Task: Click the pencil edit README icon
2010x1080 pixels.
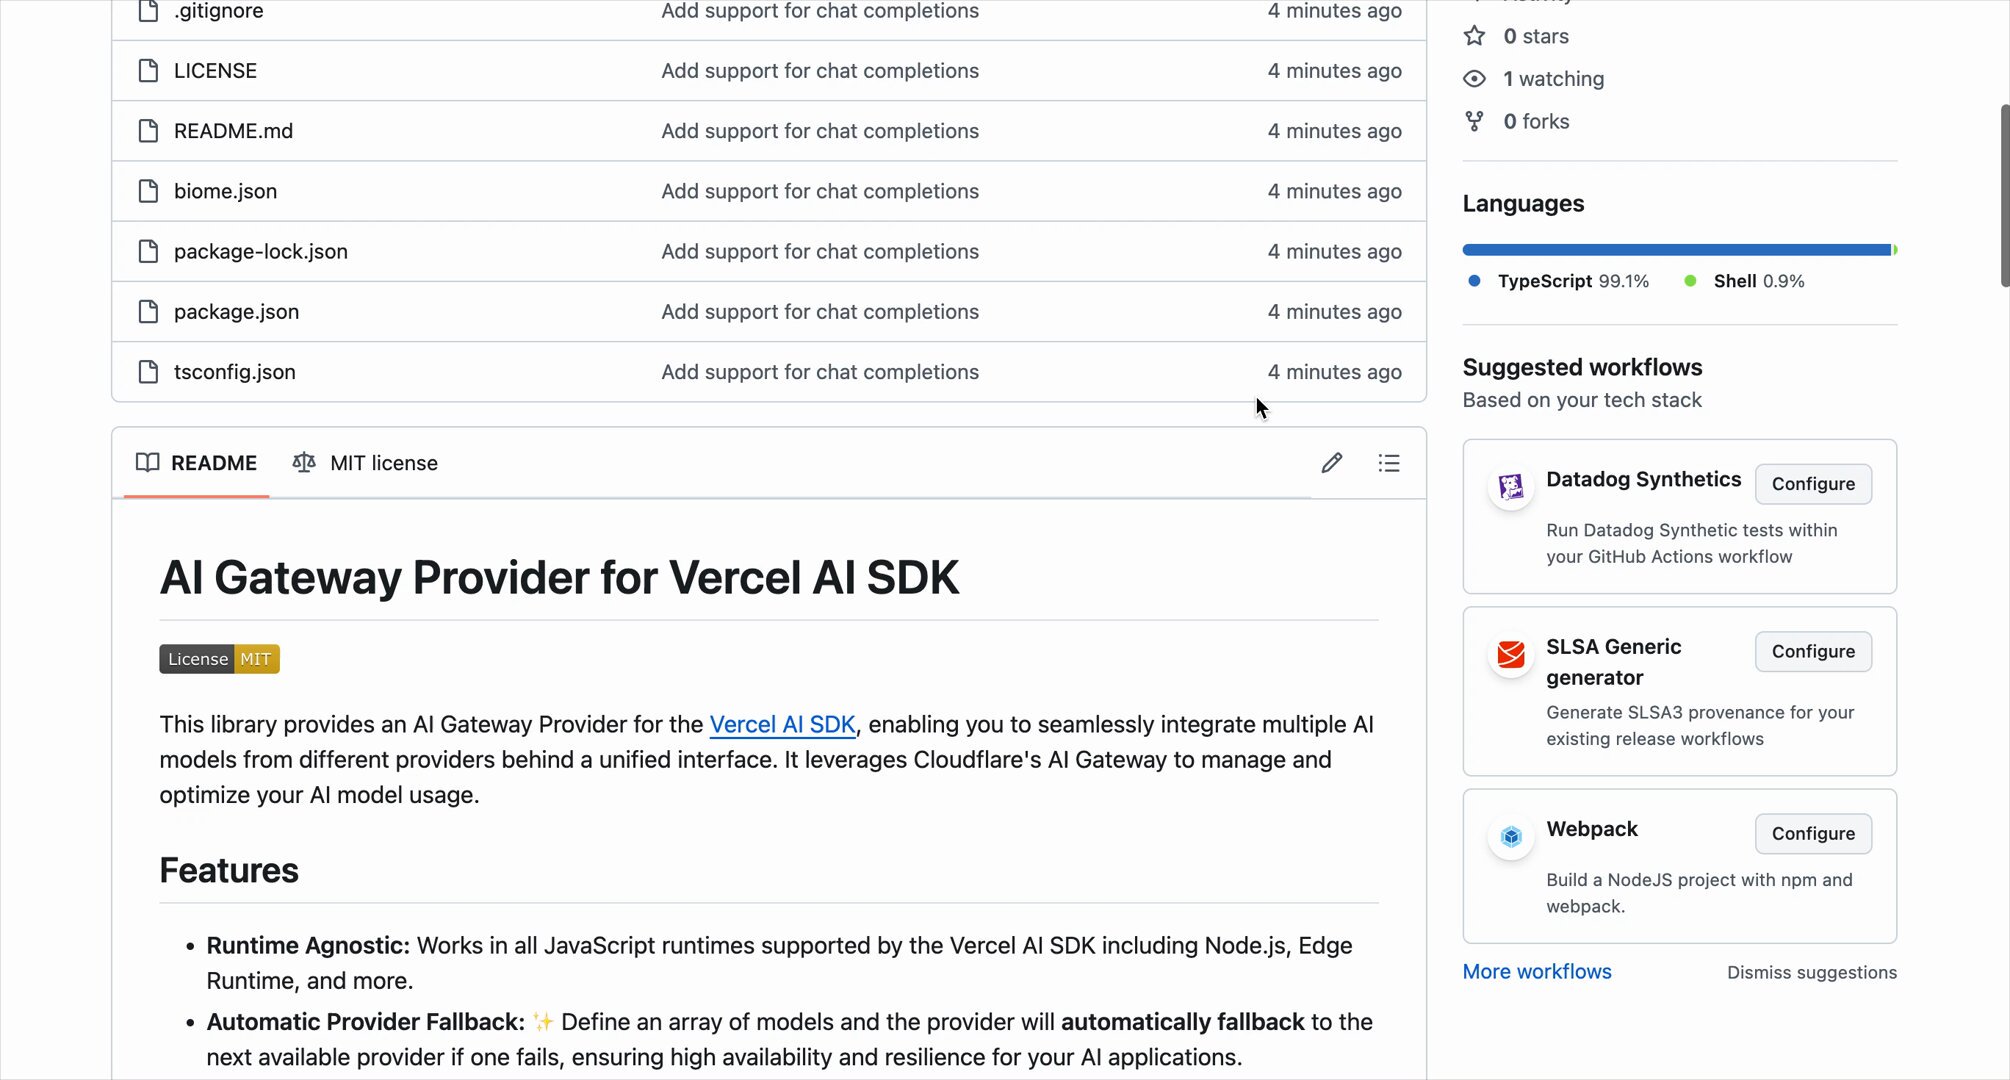Action: 1331,463
